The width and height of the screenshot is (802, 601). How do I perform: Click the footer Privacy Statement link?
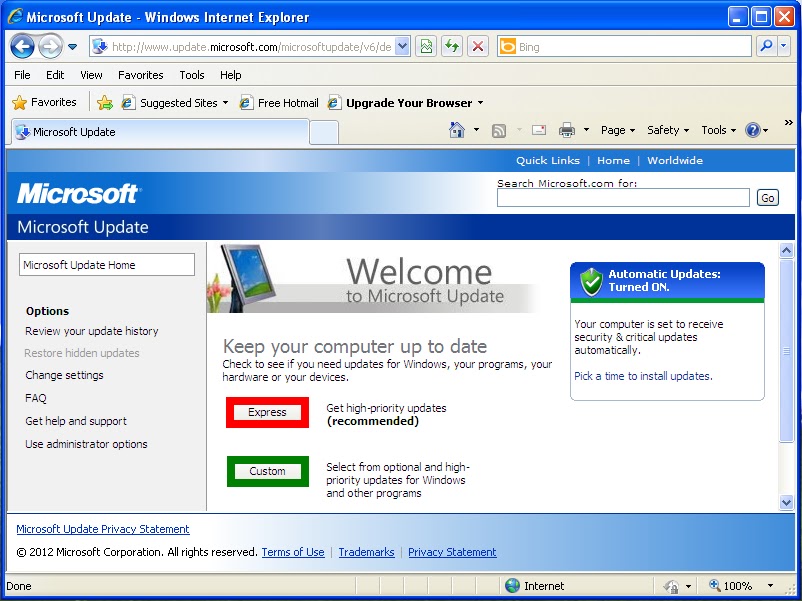click(x=452, y=552)
